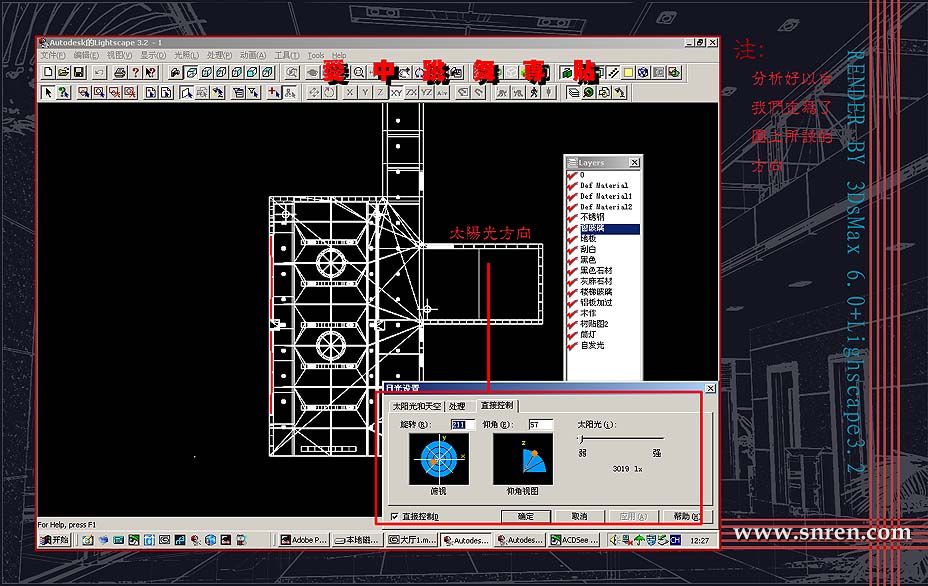Click the 帮助 button in the dialog

click(687, 516)
